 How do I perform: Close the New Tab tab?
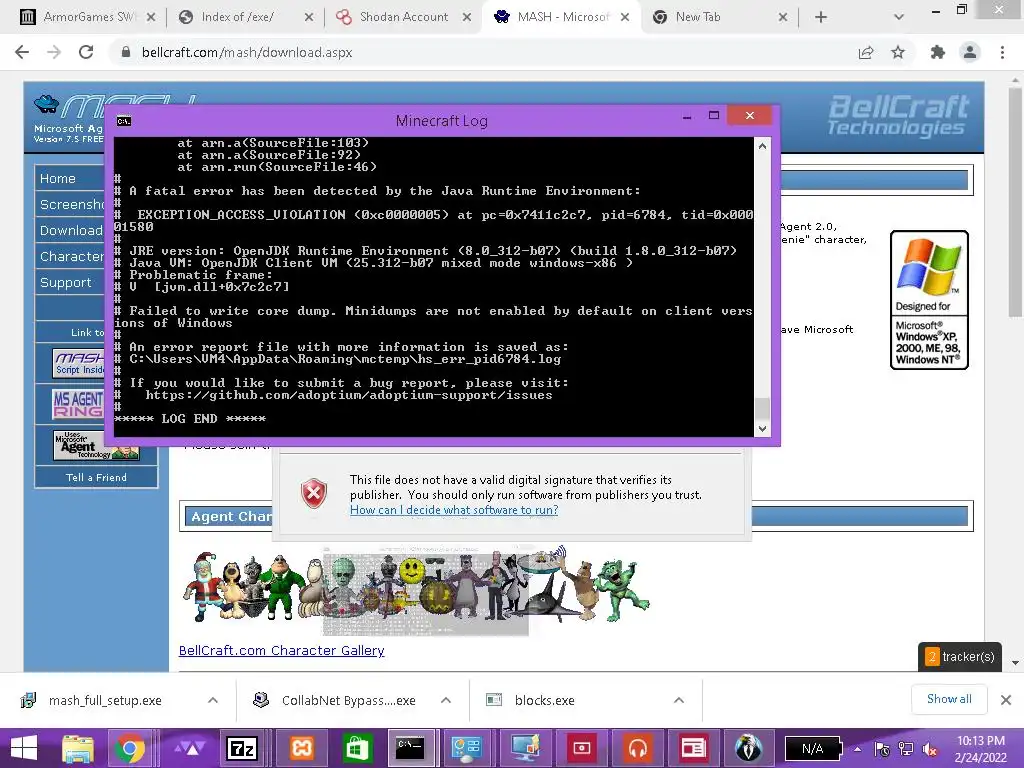(783, 17)
